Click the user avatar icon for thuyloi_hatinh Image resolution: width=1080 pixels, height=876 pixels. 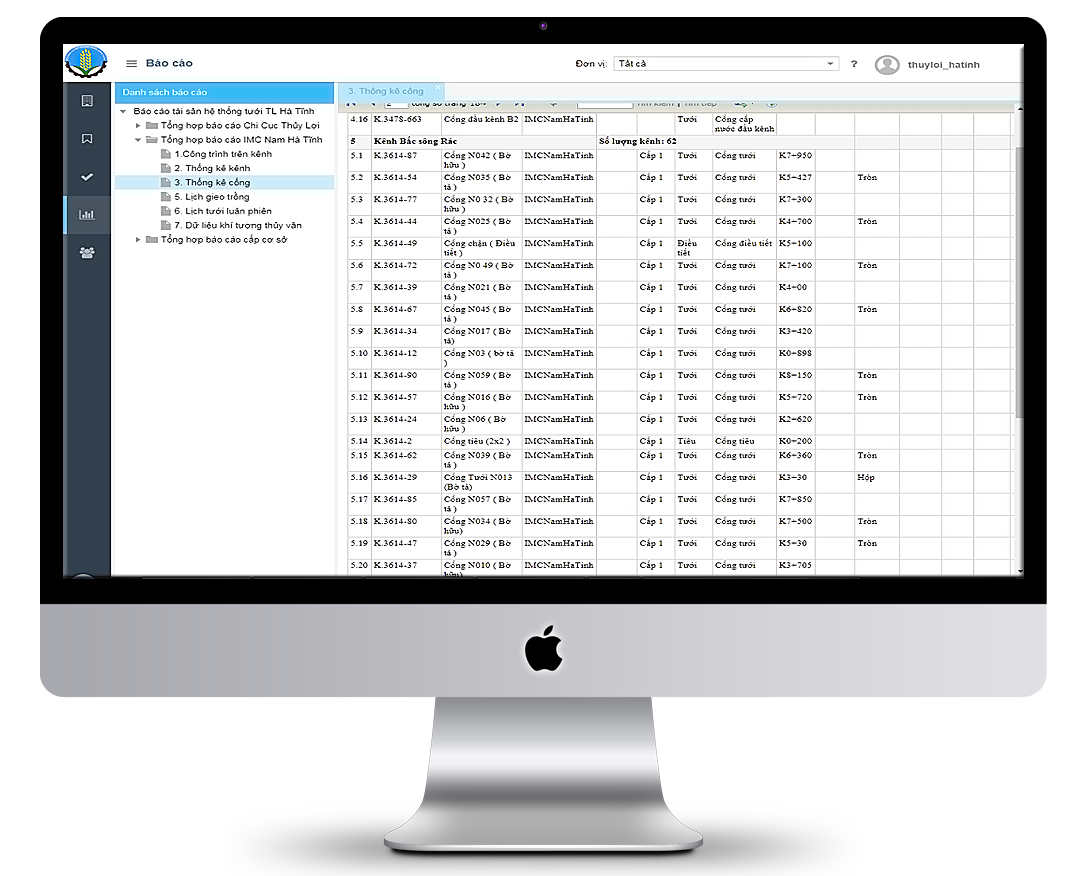pos(886,65)
